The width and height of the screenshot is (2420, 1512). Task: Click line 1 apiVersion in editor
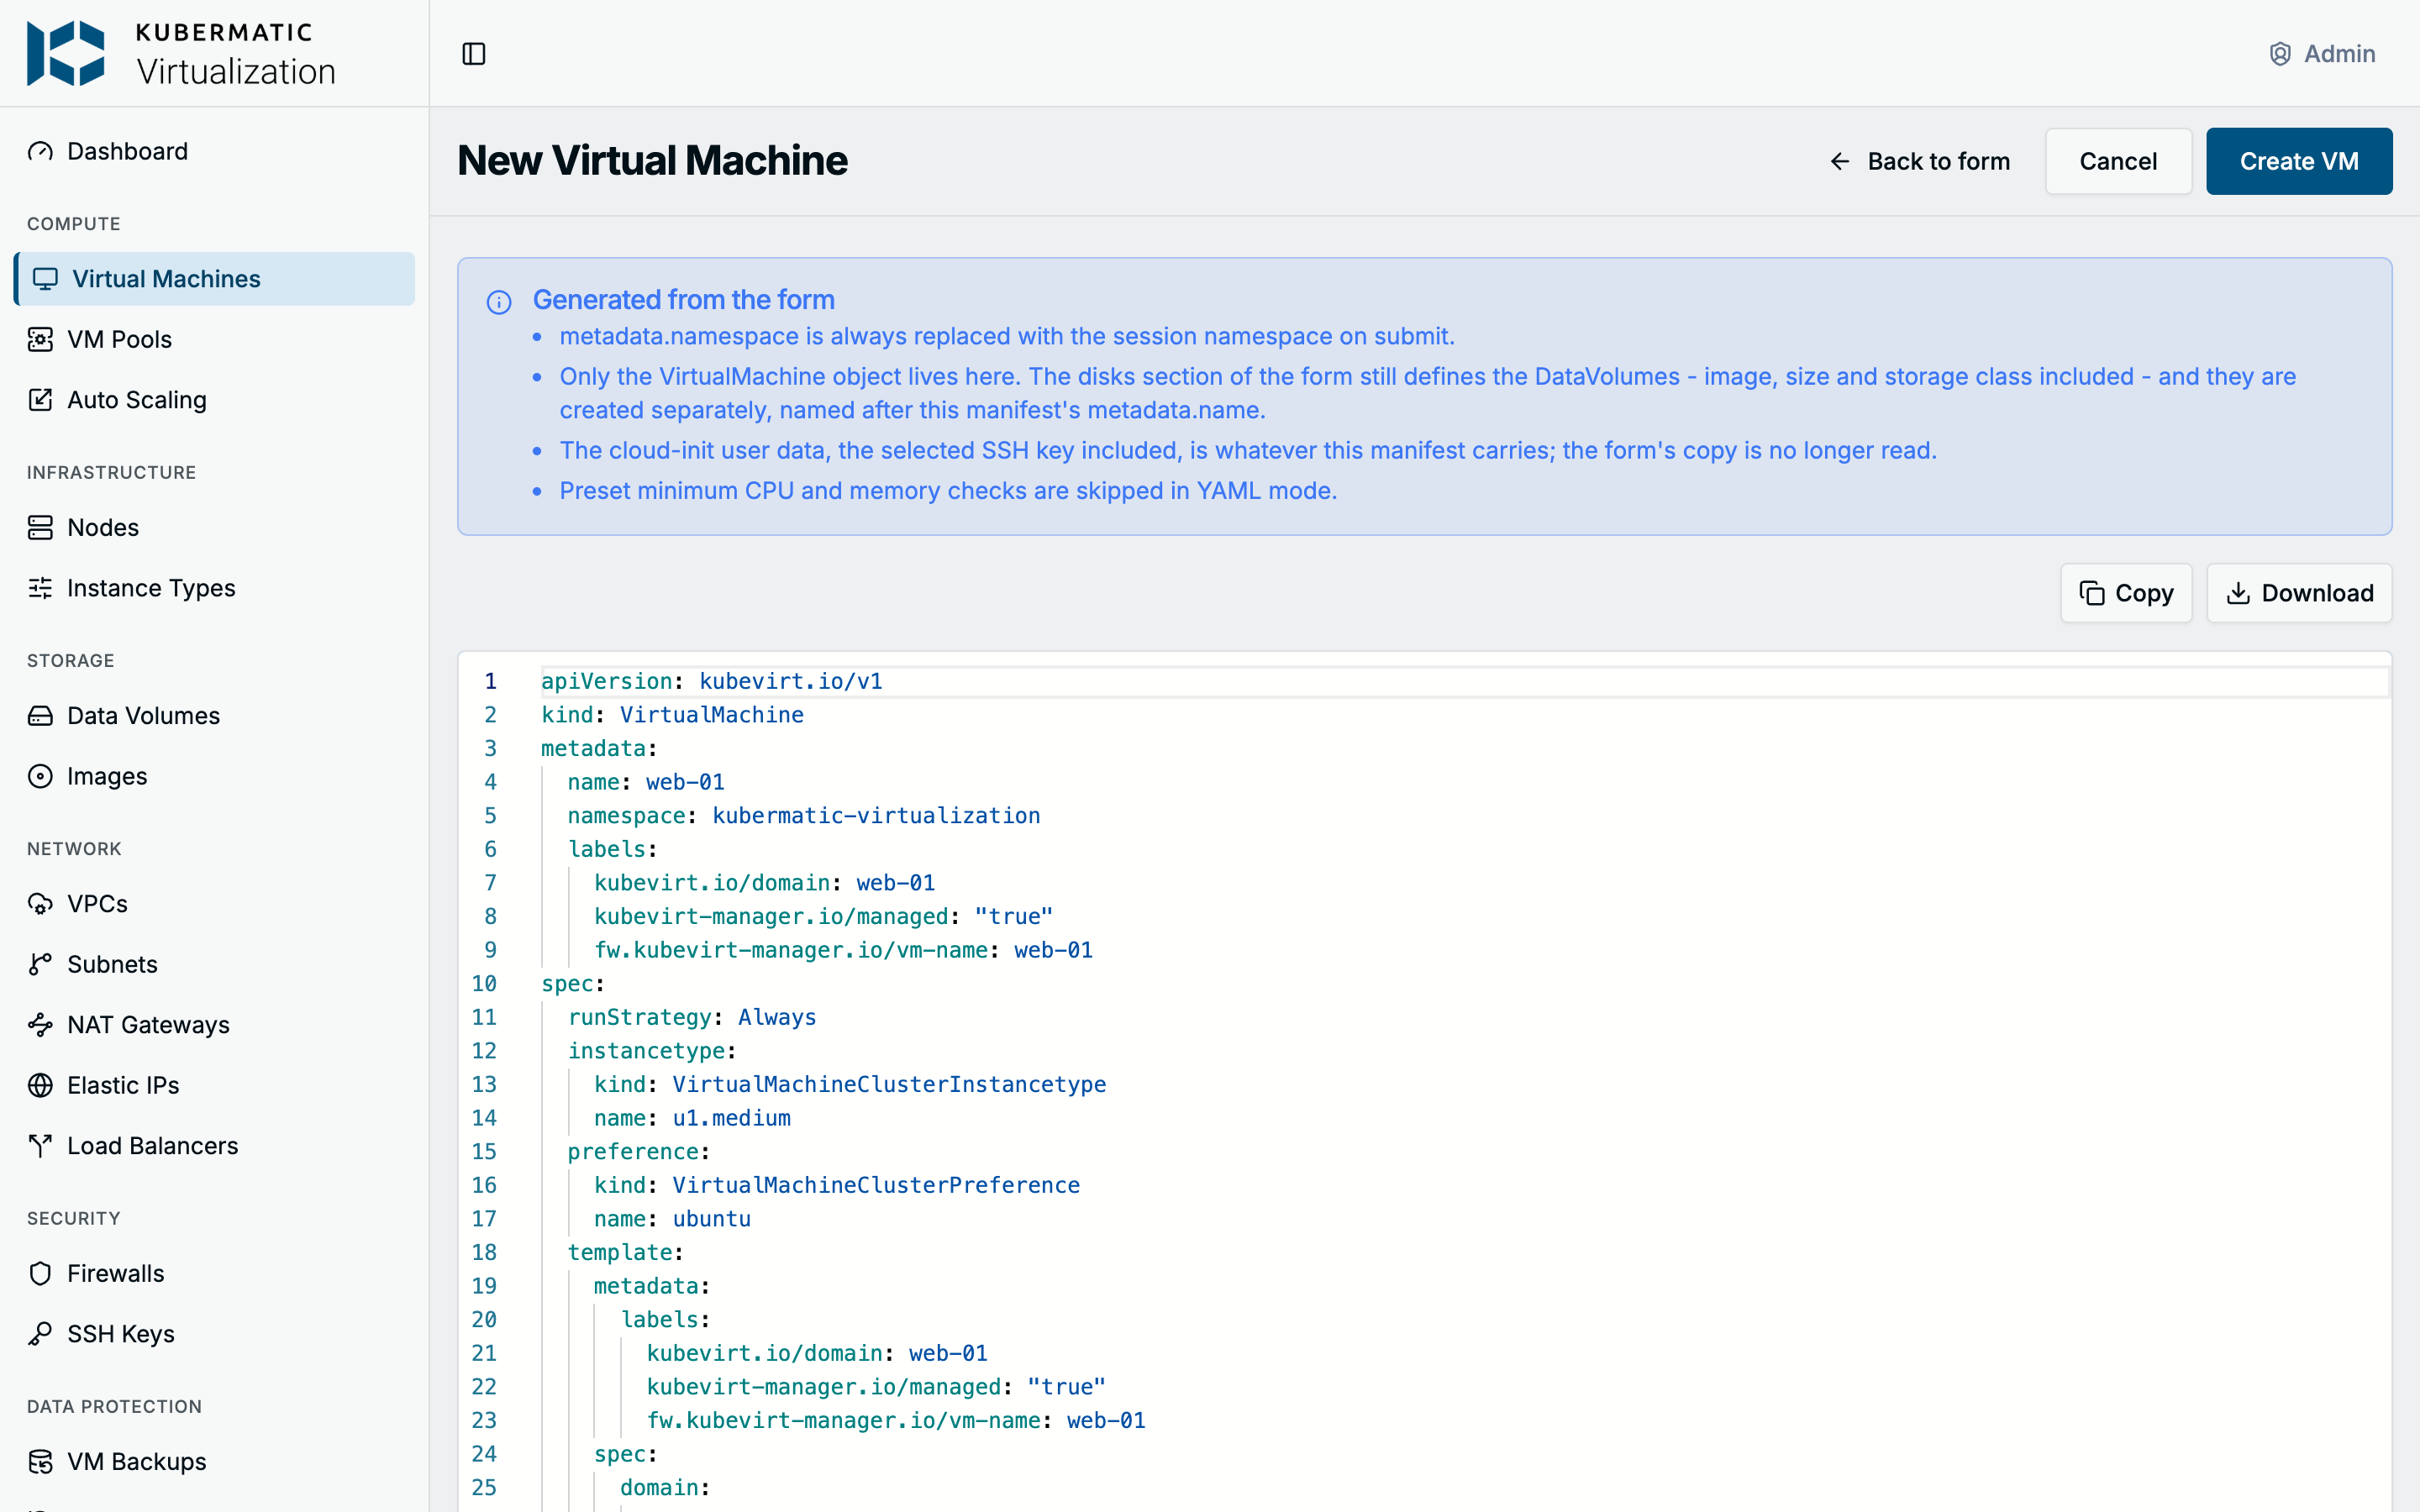pyautogui.click(x=711, y=681)
